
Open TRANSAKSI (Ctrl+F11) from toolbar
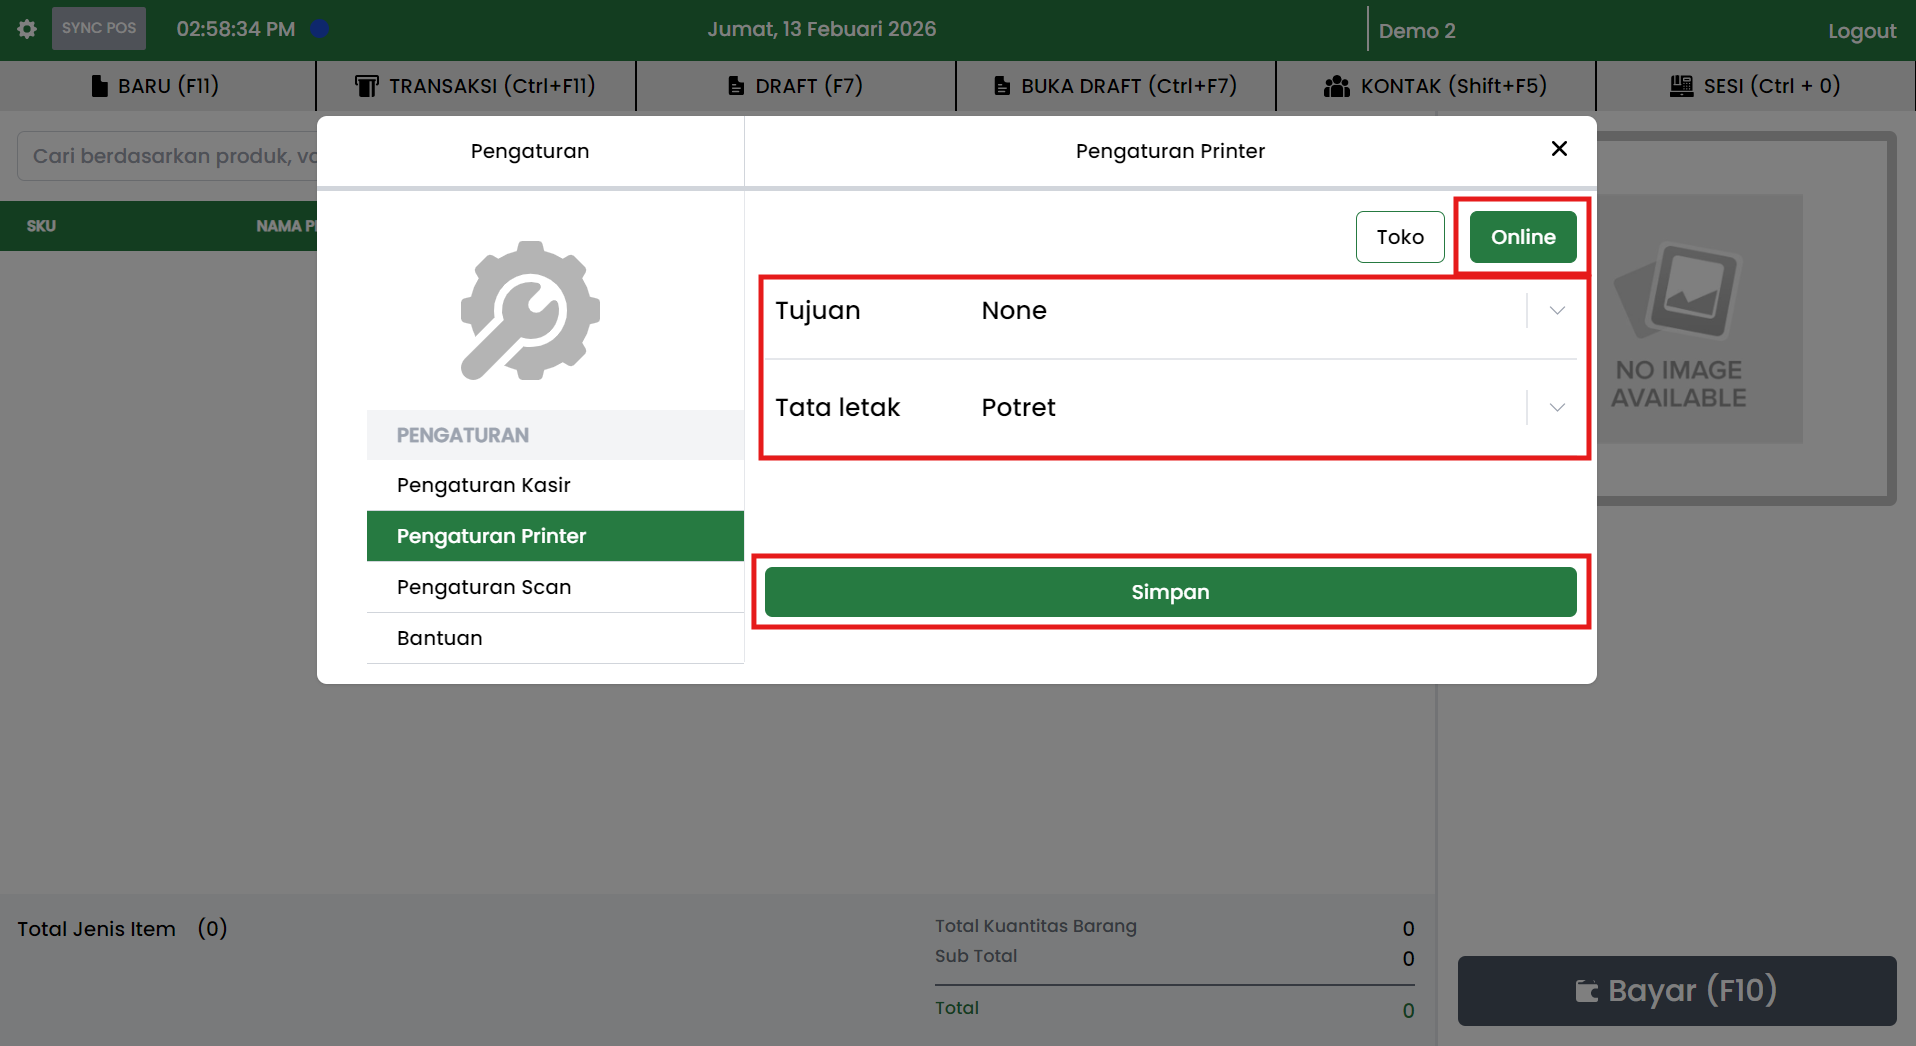coord(476,86)
